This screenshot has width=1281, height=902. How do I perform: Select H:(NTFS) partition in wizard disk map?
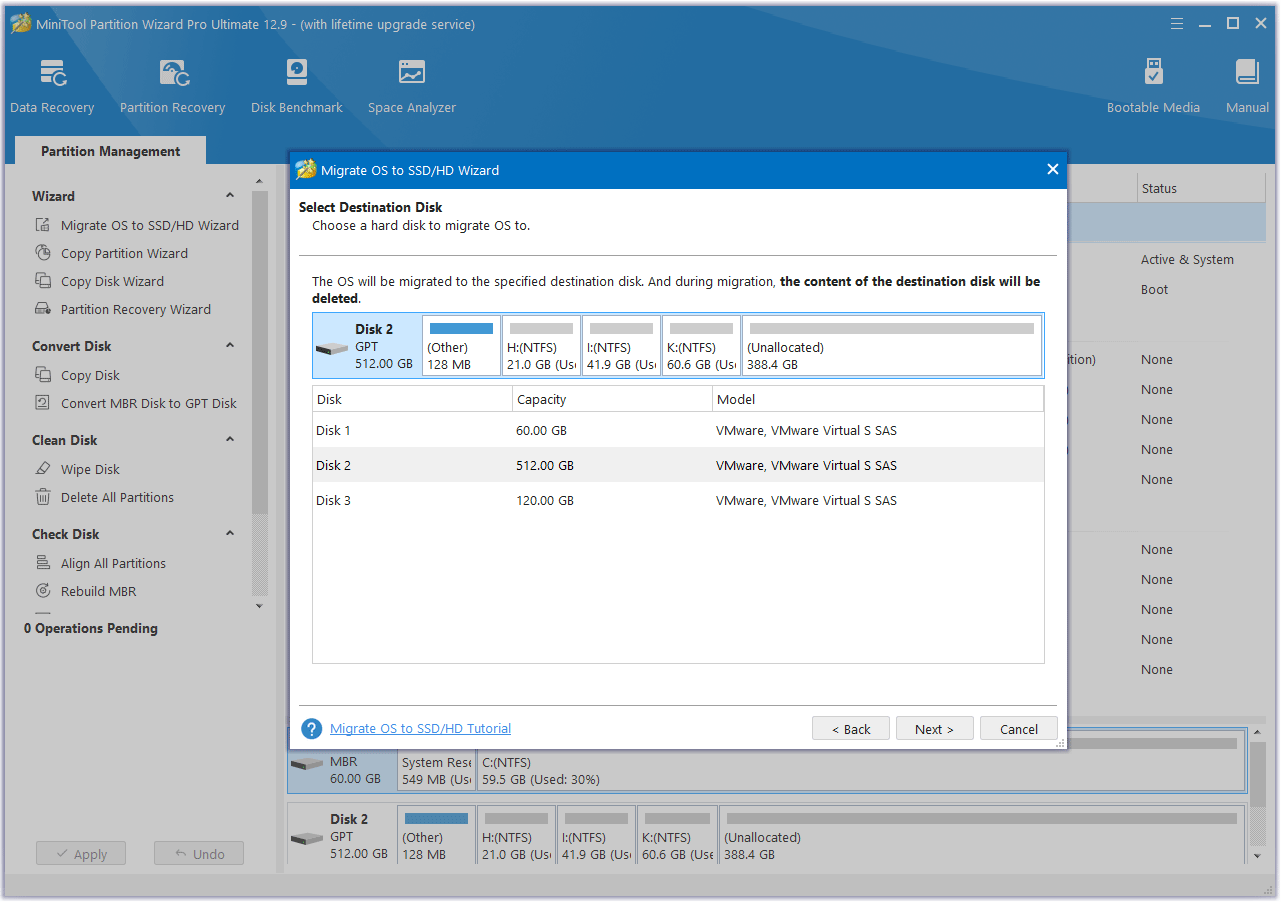point(541,346)
